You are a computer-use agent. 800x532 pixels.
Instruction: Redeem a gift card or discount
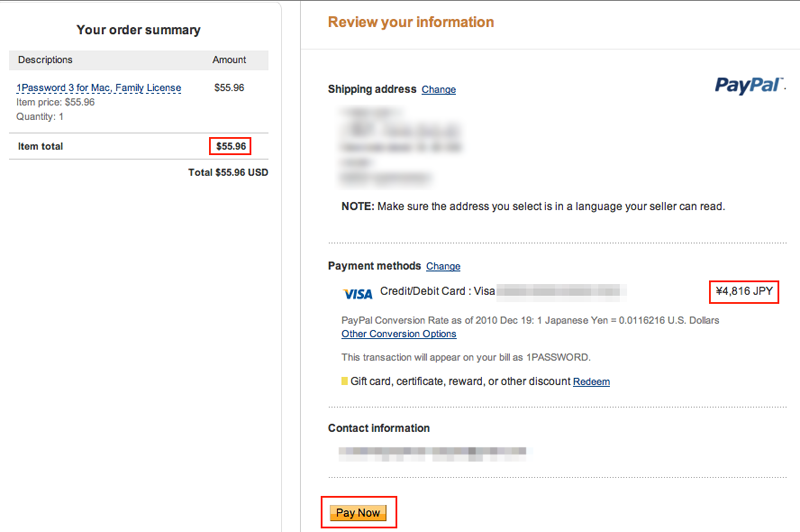coord(591,382)
